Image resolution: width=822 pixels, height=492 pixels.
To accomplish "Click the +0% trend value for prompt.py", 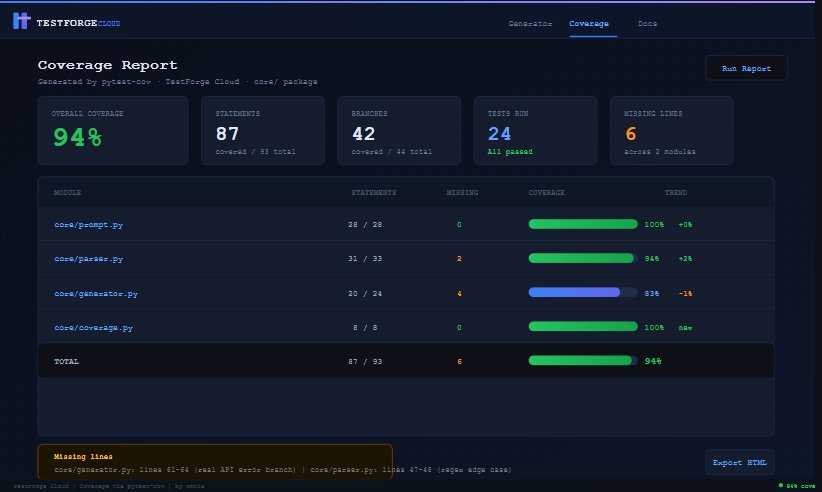I will (685, 225).
